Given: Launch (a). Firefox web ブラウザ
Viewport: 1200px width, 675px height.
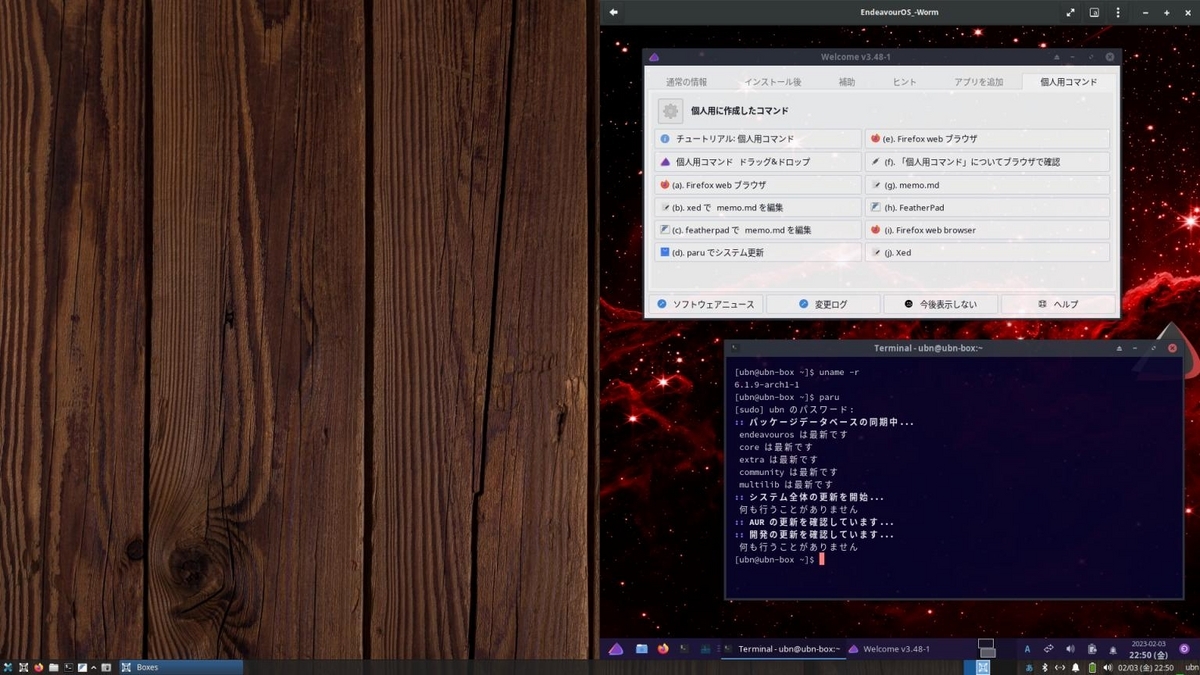Looking at the screenshot, I should (758, 185).
